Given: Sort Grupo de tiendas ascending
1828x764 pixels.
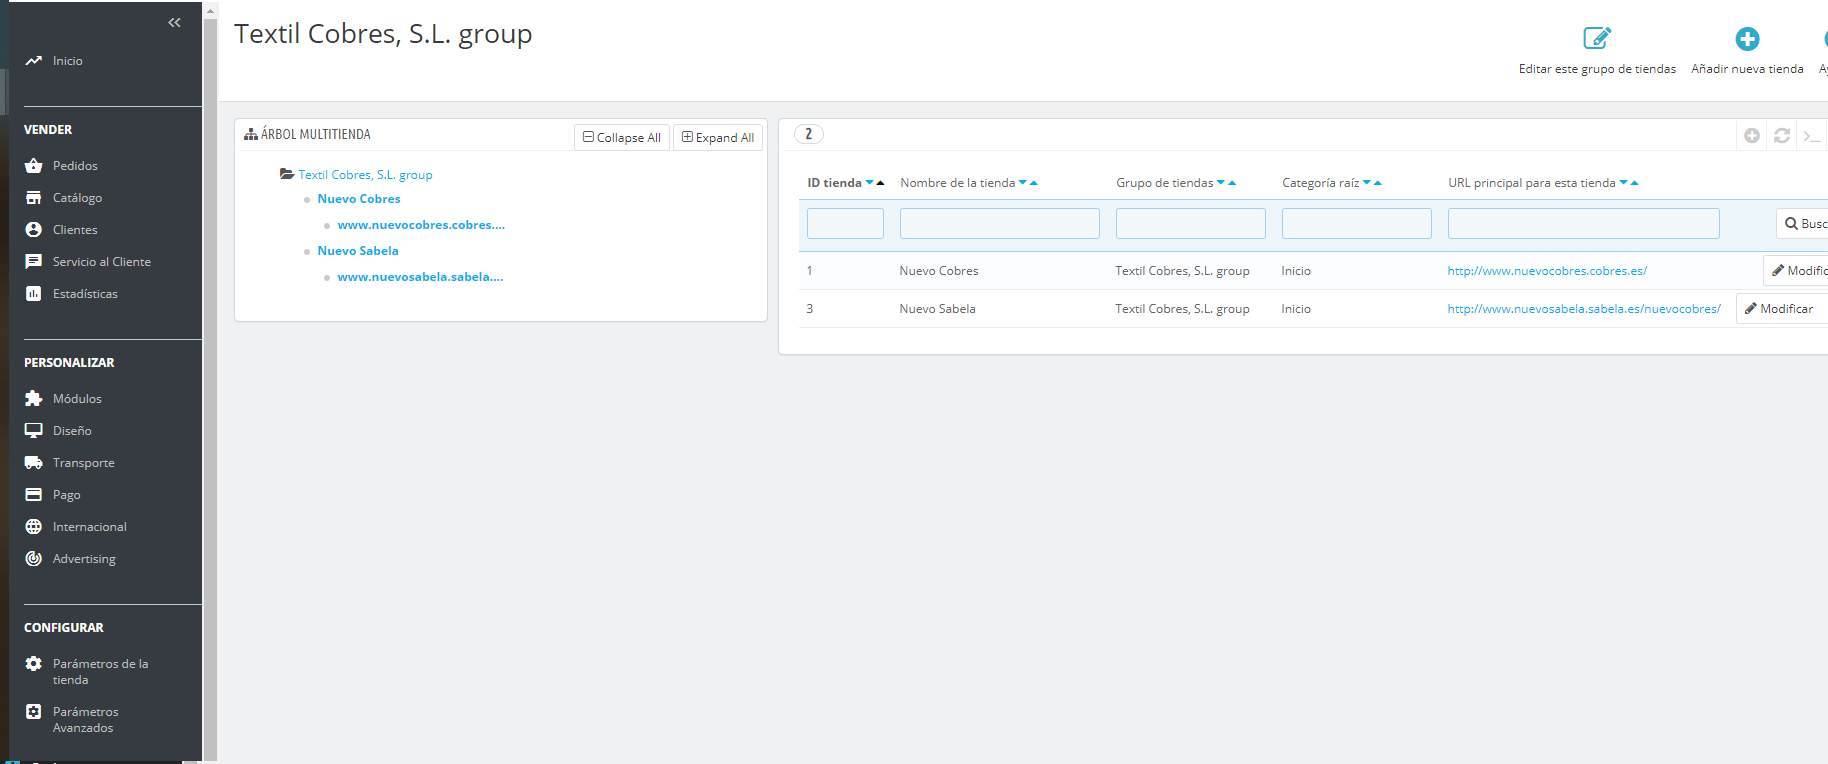Looking at the screenshot, I should (1232, 183).
